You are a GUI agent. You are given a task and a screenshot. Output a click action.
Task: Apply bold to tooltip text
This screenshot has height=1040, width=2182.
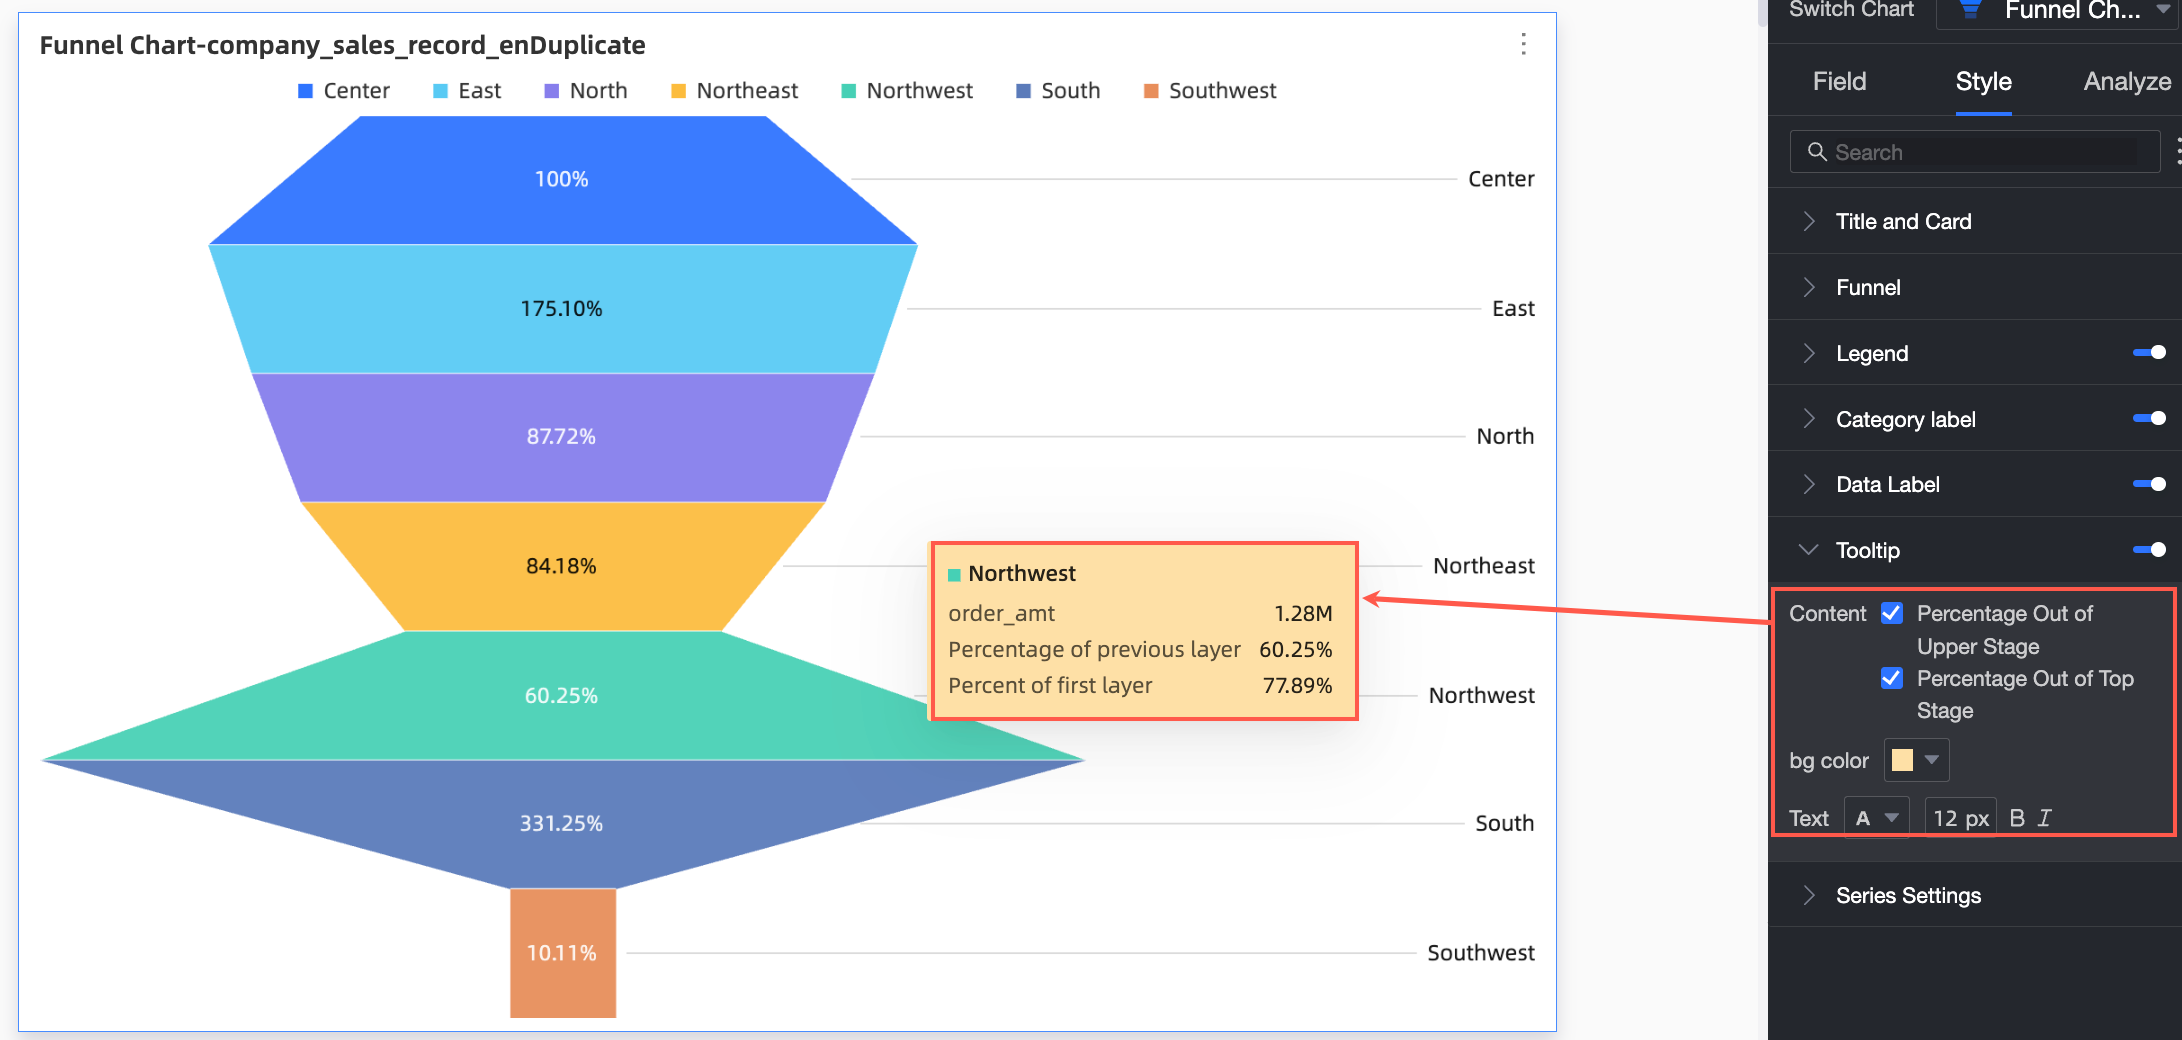point(2017,818)
